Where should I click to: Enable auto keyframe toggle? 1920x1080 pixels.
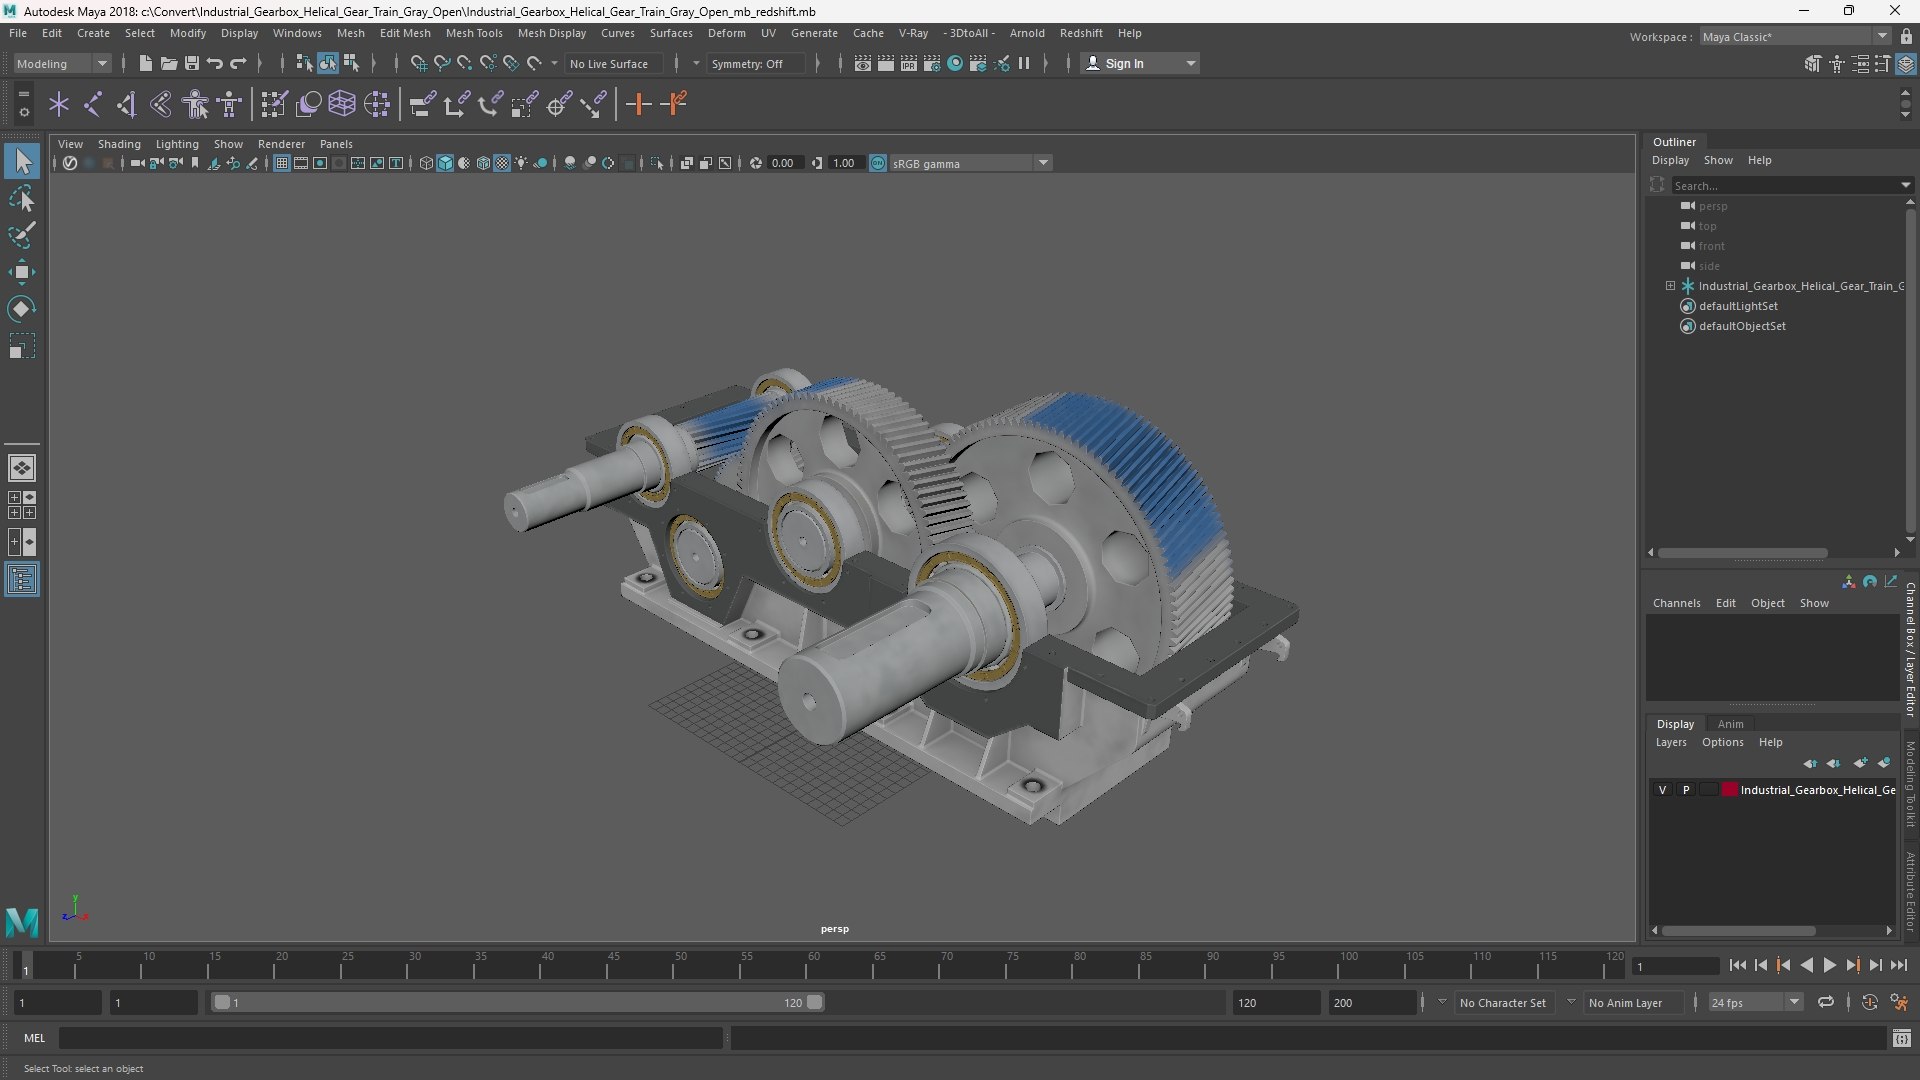[x=1870, y=1002]
